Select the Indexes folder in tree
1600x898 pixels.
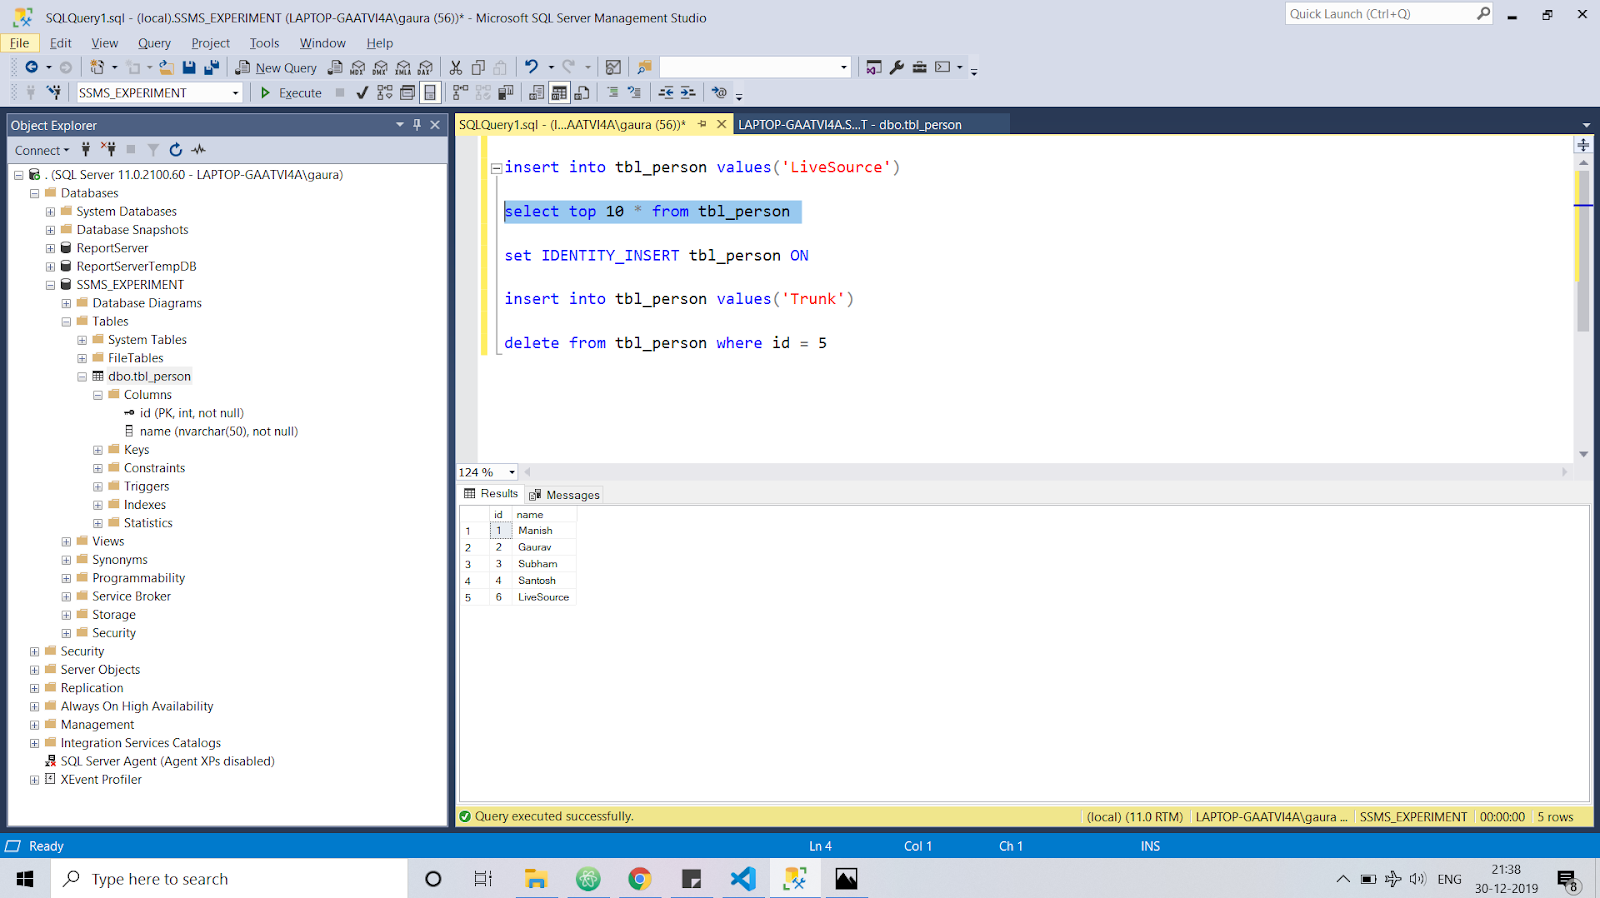(144, 505)
